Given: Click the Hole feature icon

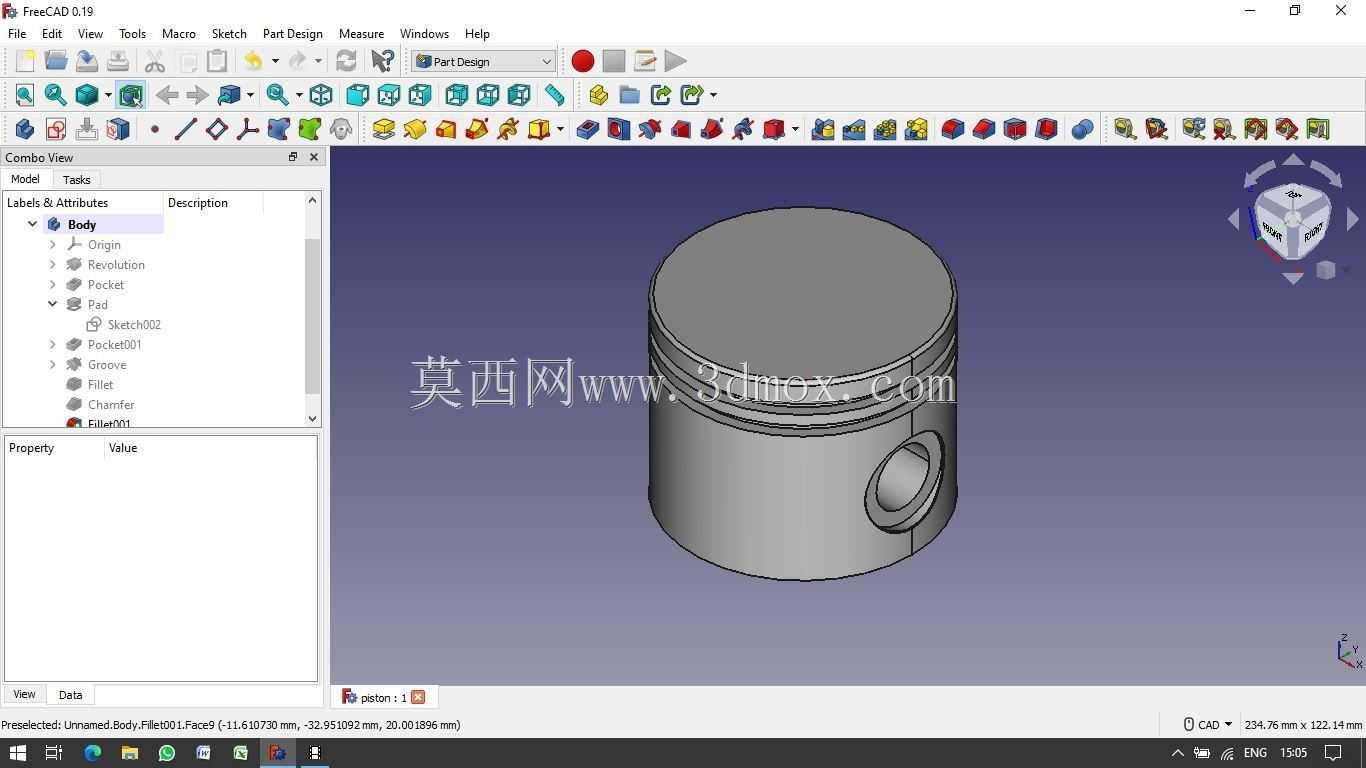Looking at the screenshot, I should click(x=619, y=129).
